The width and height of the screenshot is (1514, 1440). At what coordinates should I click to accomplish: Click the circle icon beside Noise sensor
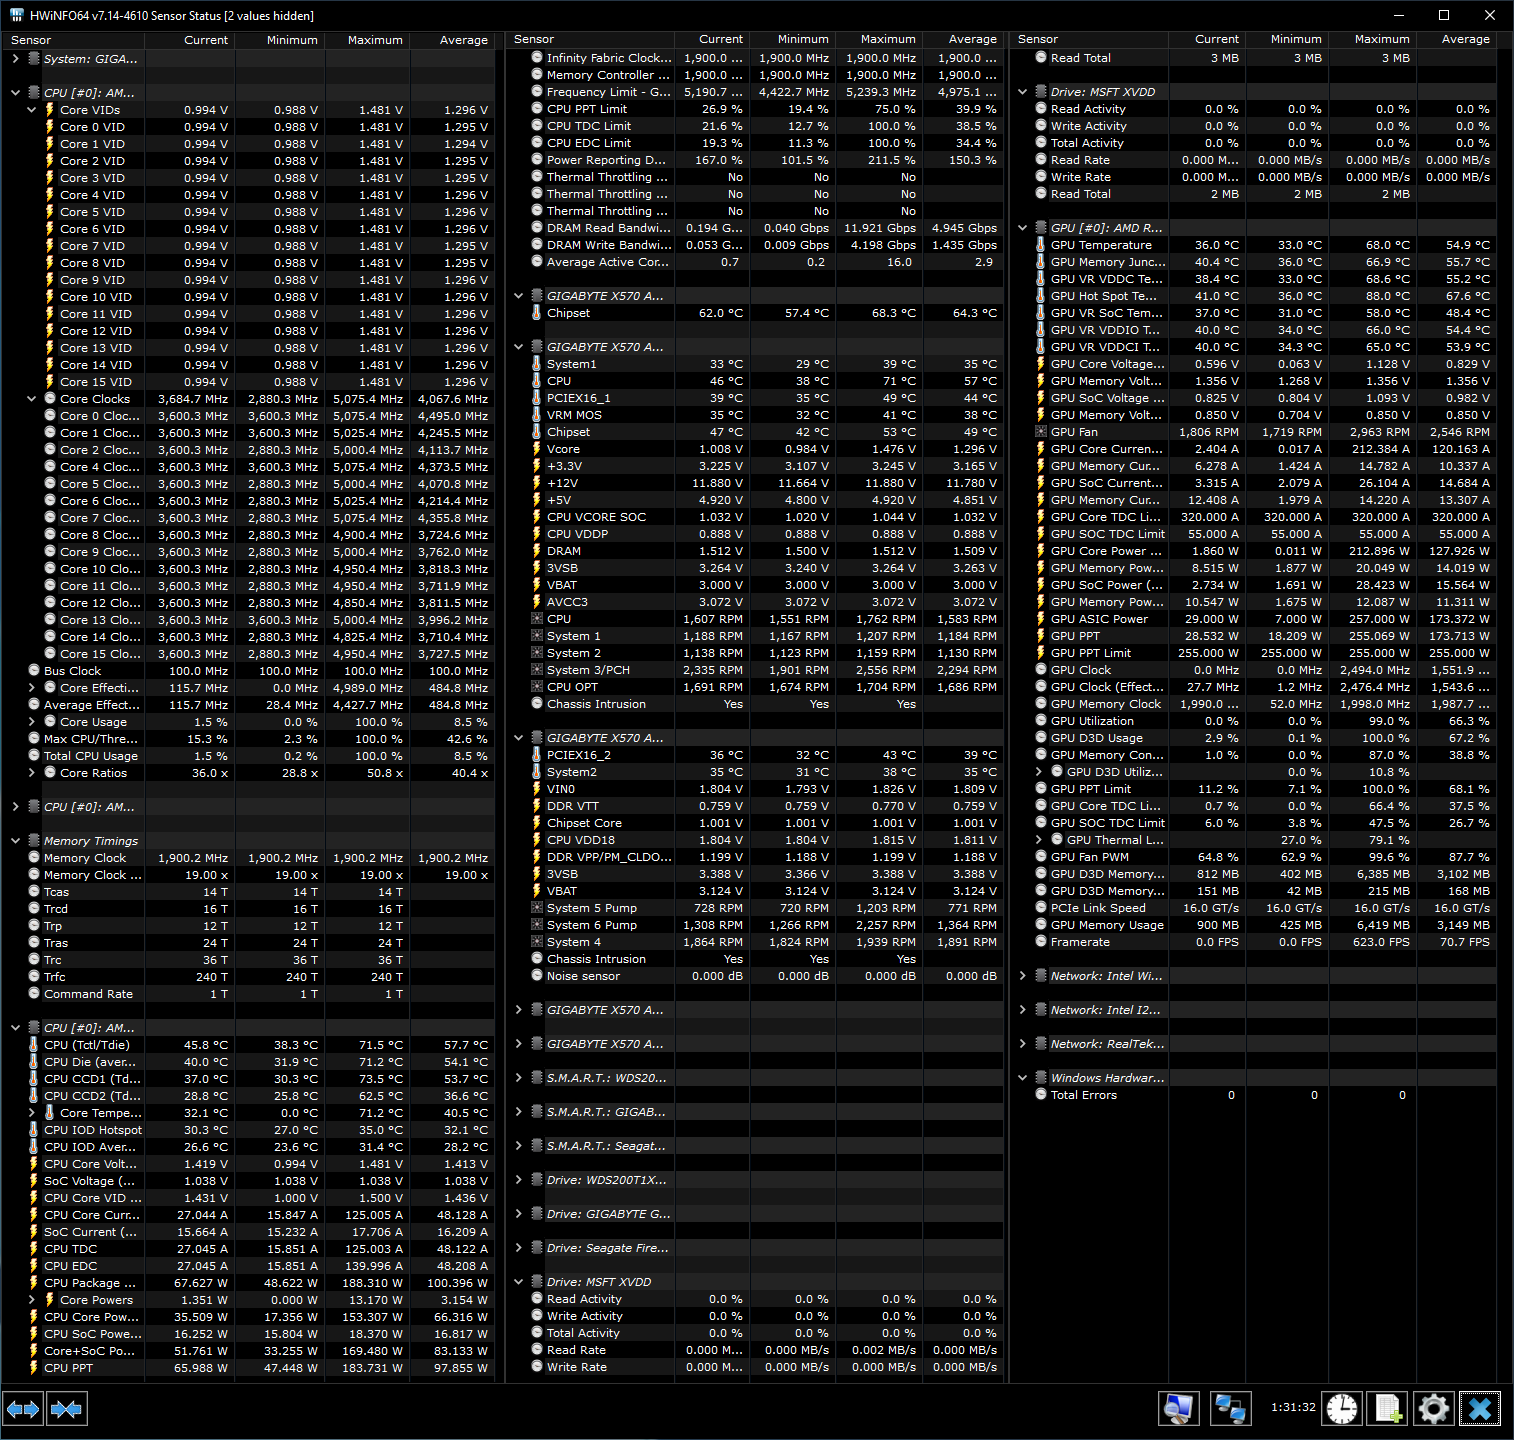[x=537, y=976]
